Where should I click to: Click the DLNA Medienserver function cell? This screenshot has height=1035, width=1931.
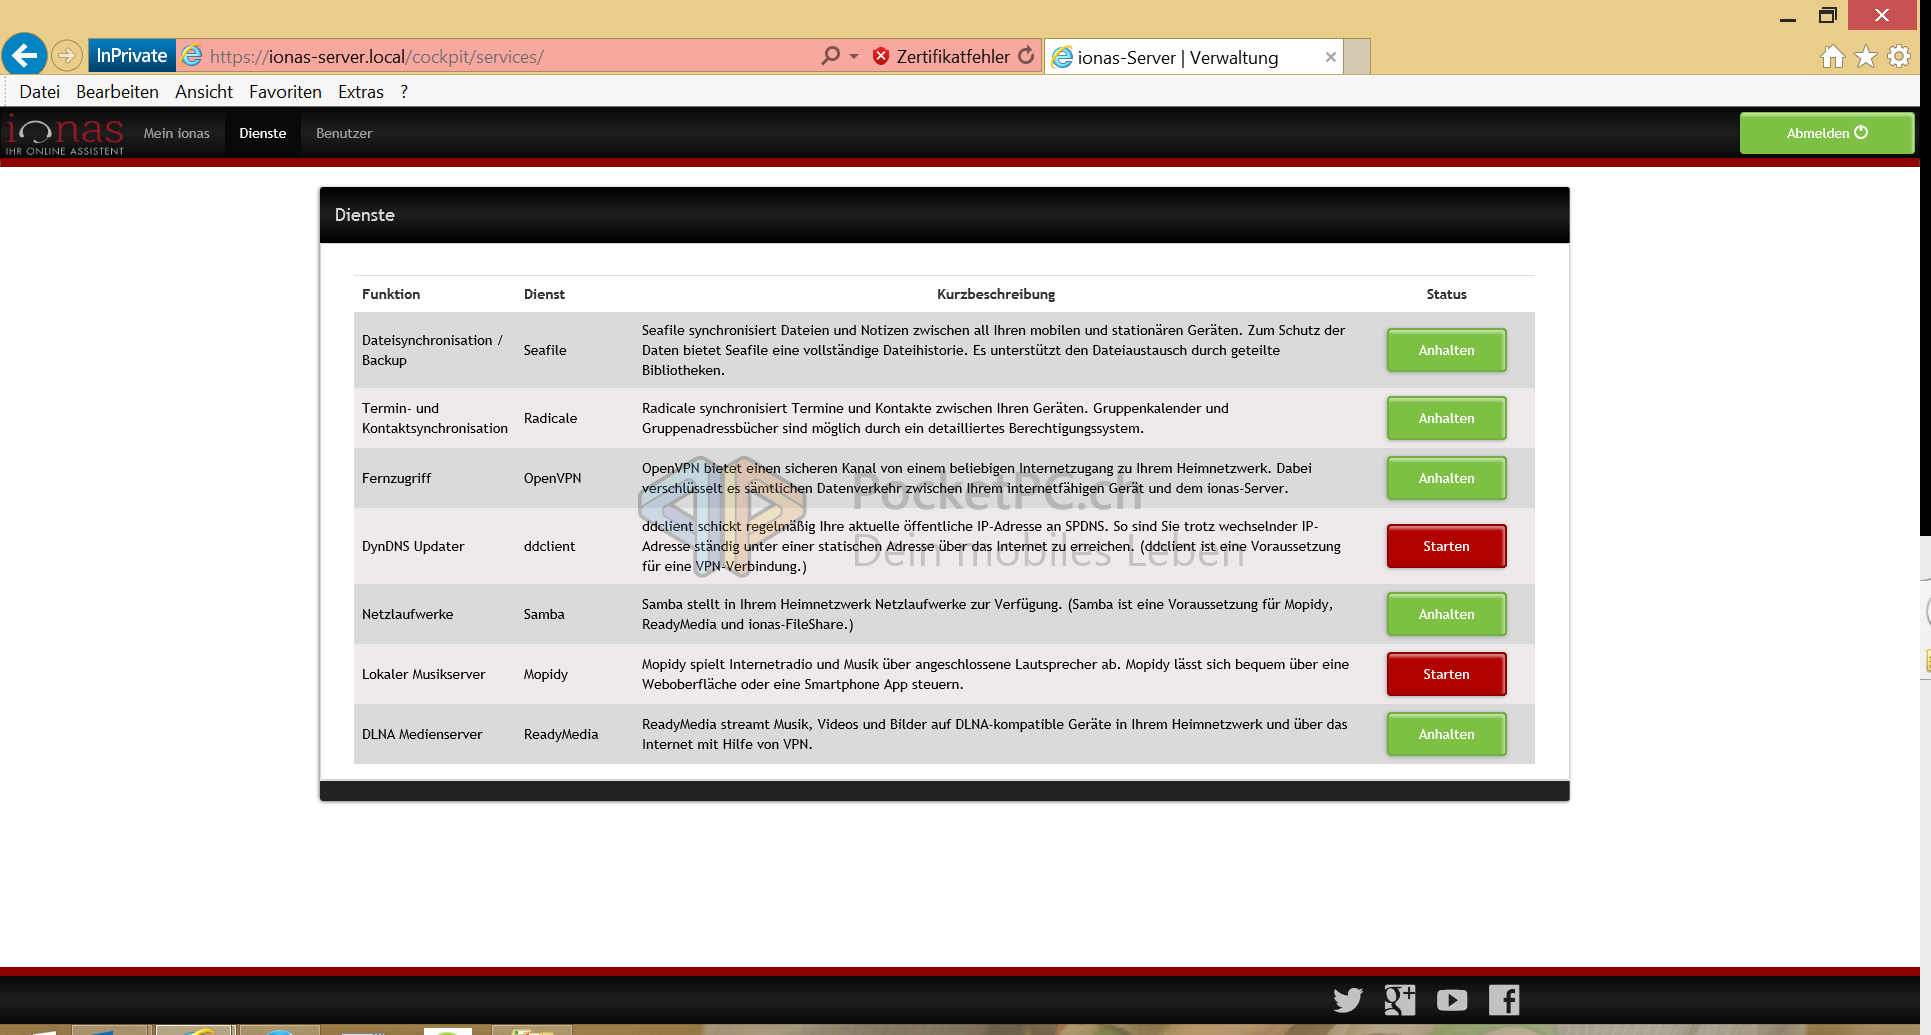click(x=422, y=734)
